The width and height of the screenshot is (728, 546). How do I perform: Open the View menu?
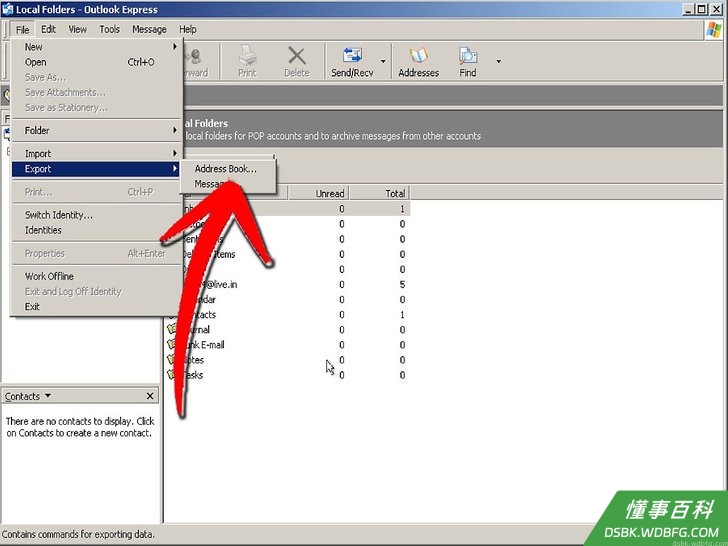coord(78,29)
